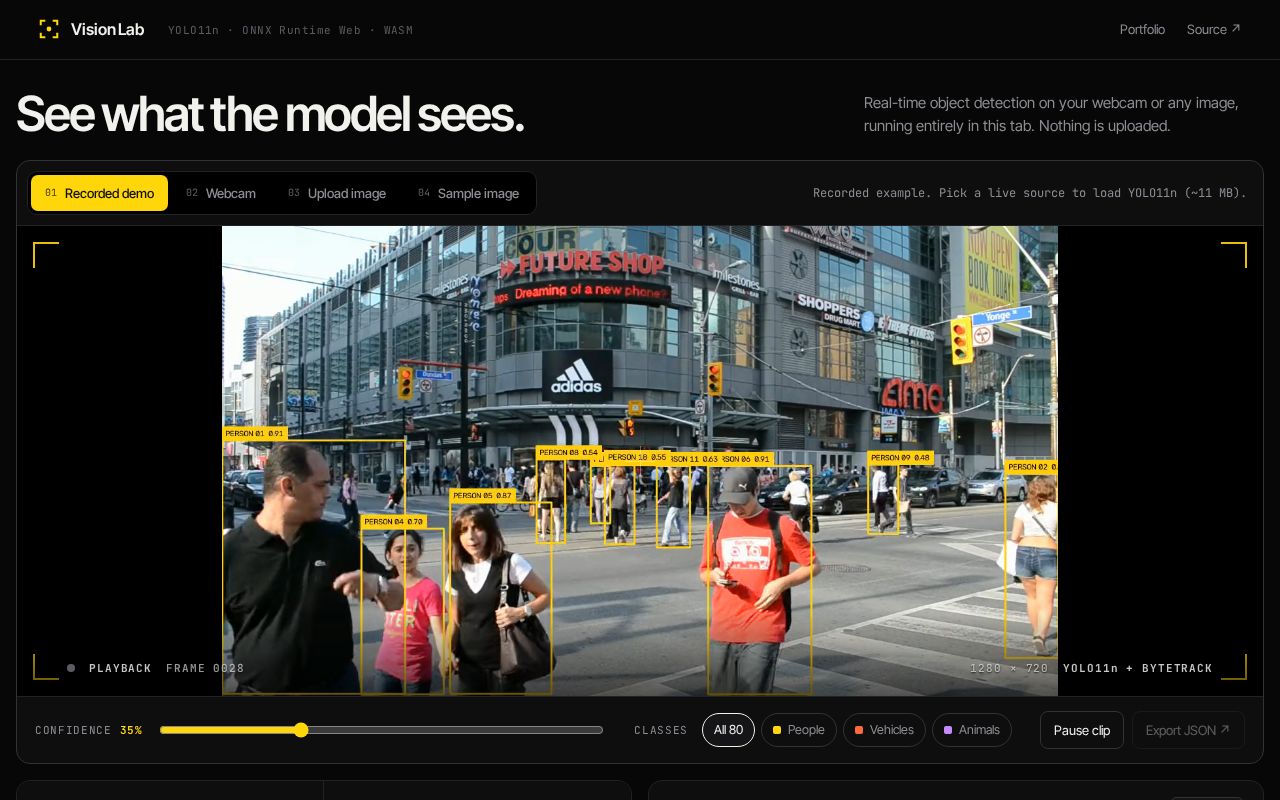The height and width of the screenshot is (800, 1280).
Task: Click the YOLO11n ONNX Runtime Web subtitle
Action: coord(290,30)
